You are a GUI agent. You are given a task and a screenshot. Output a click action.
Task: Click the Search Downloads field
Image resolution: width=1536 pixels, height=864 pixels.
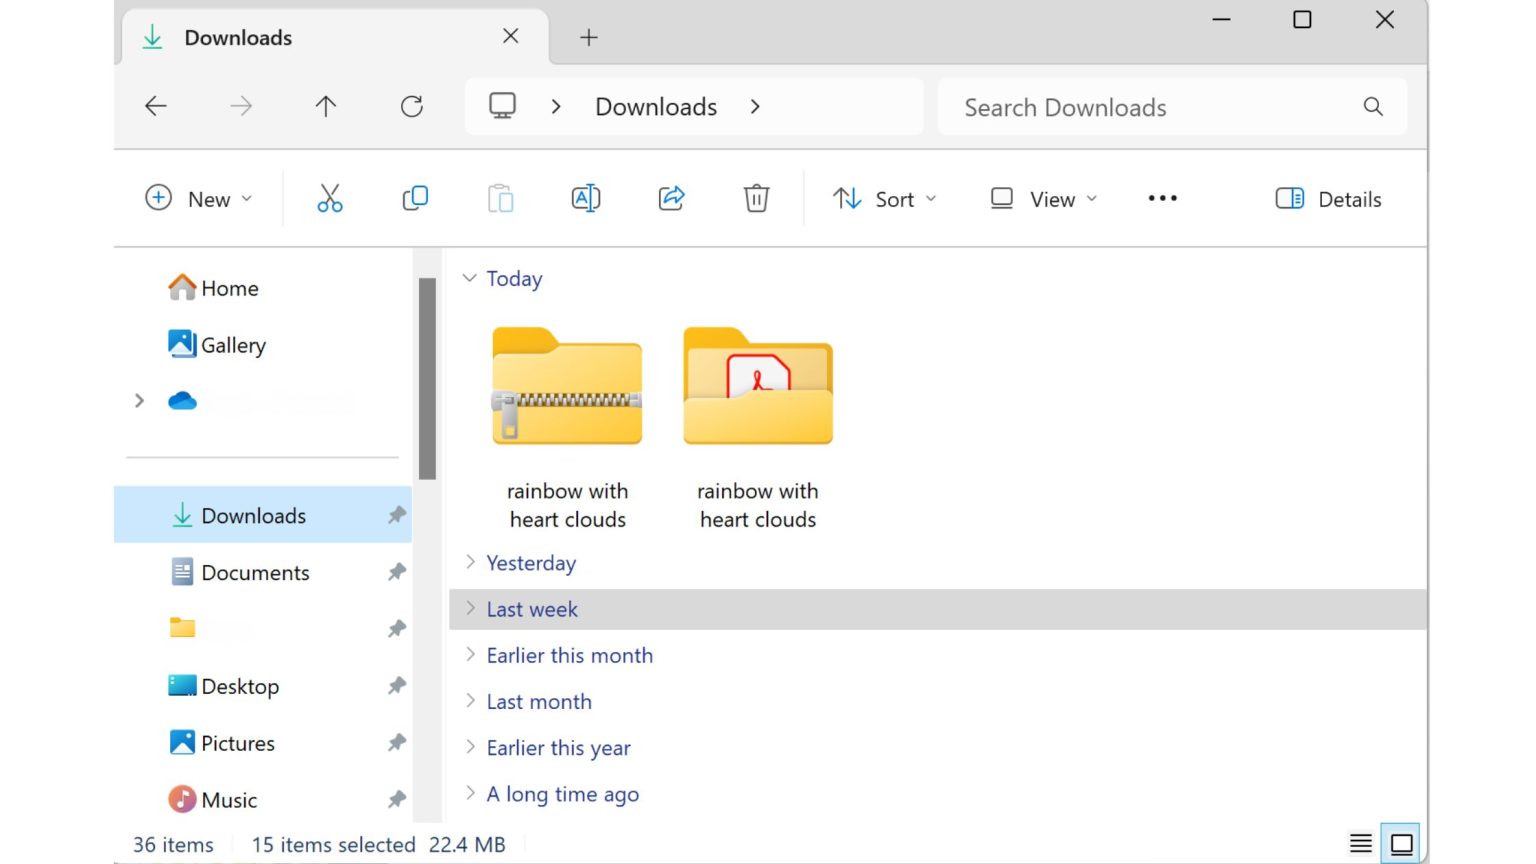(1150, 107)
